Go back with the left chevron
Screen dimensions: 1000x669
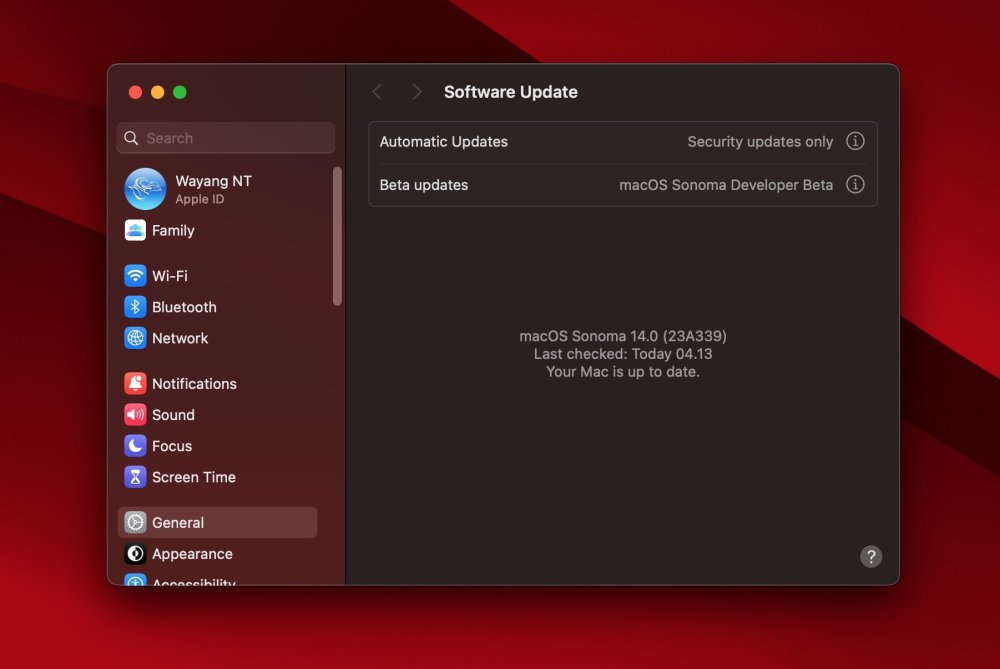click(x=378, y=92)
